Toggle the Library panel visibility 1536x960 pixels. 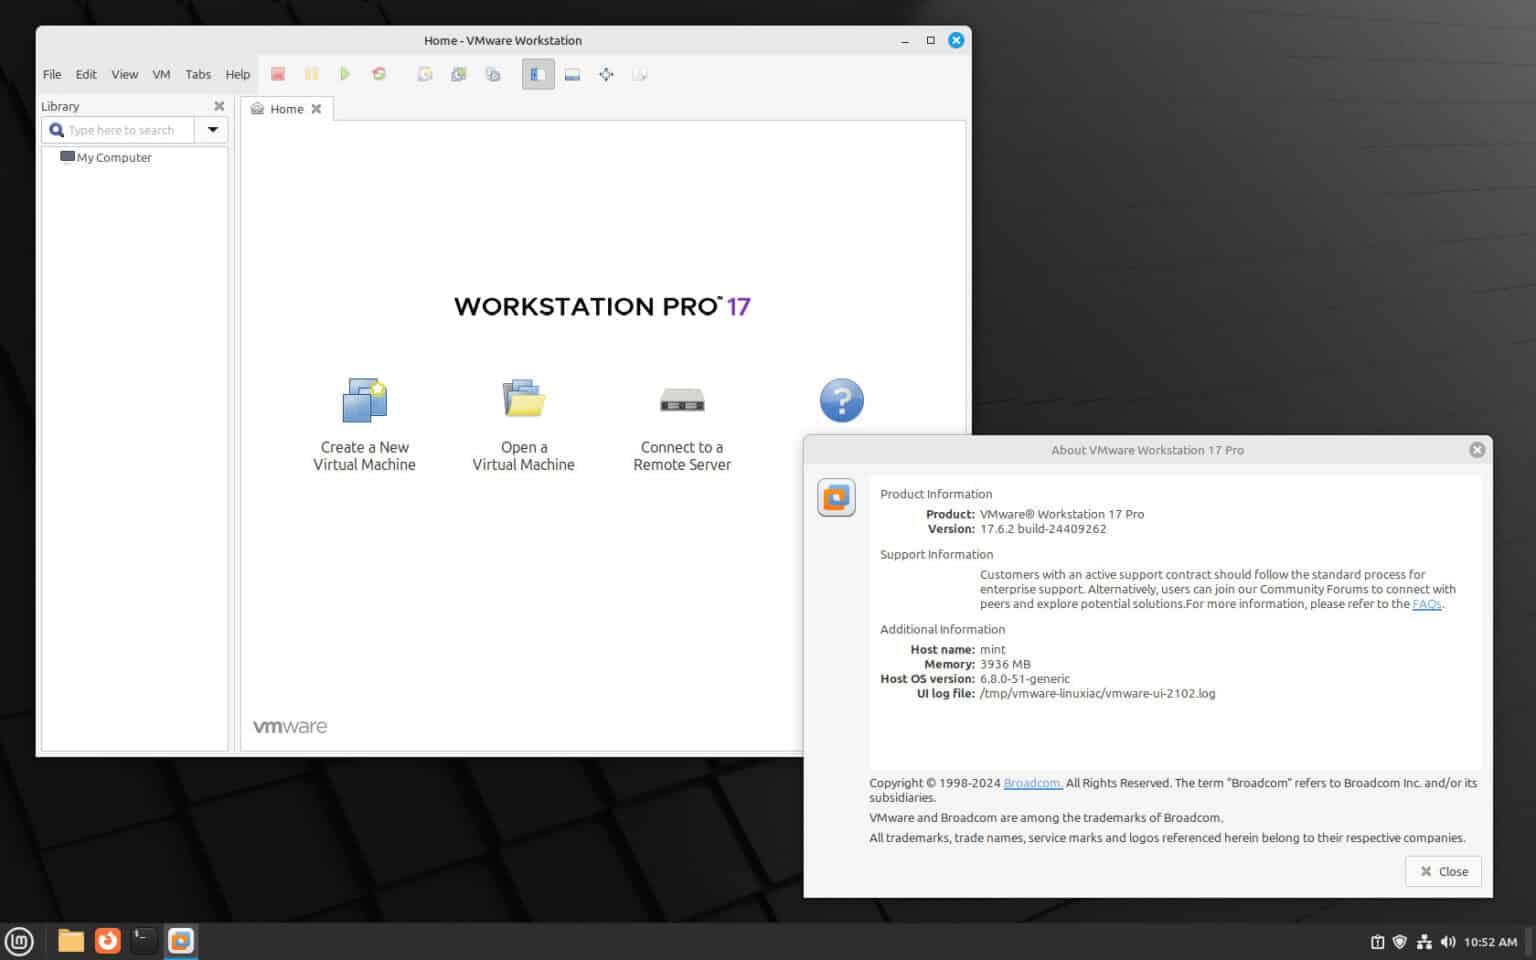pyautogui.click(x=538, y=73)
